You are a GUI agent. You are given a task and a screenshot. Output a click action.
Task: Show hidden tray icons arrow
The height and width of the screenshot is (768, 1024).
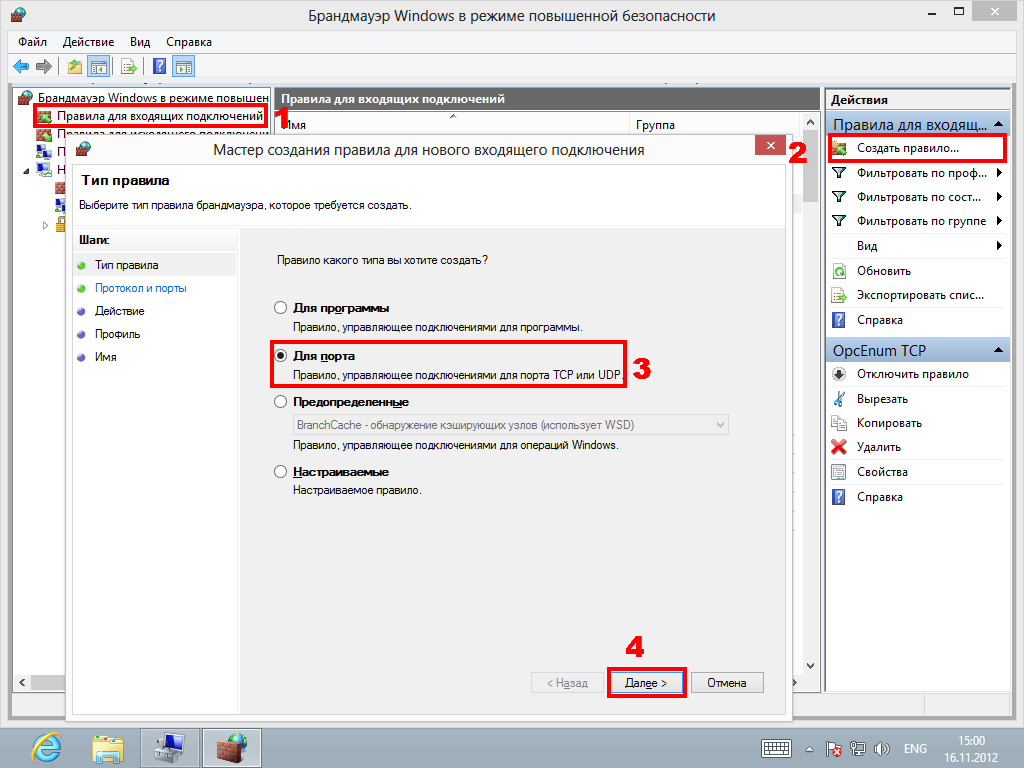[x=809, y=749]
